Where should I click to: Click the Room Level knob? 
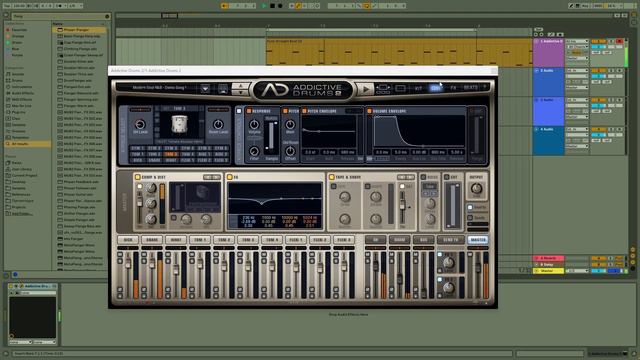point(218,124)
